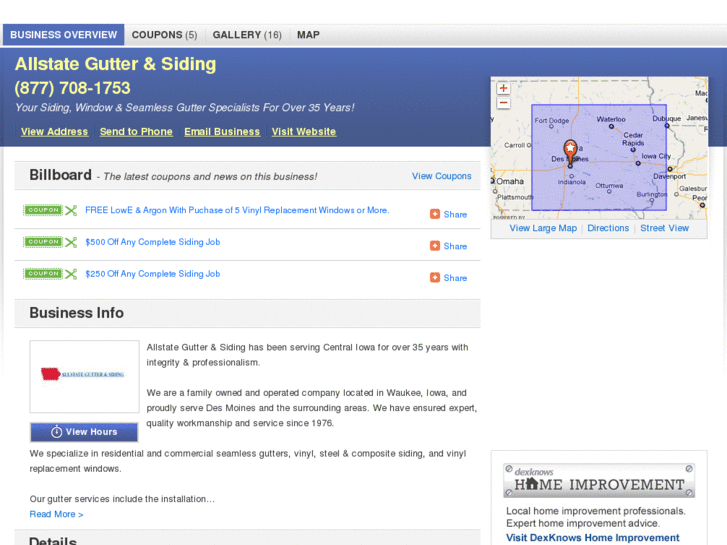This screenshot has height=545, width=727.
Task: Expand the description with Read More
Action: click(x=56, y=514)
